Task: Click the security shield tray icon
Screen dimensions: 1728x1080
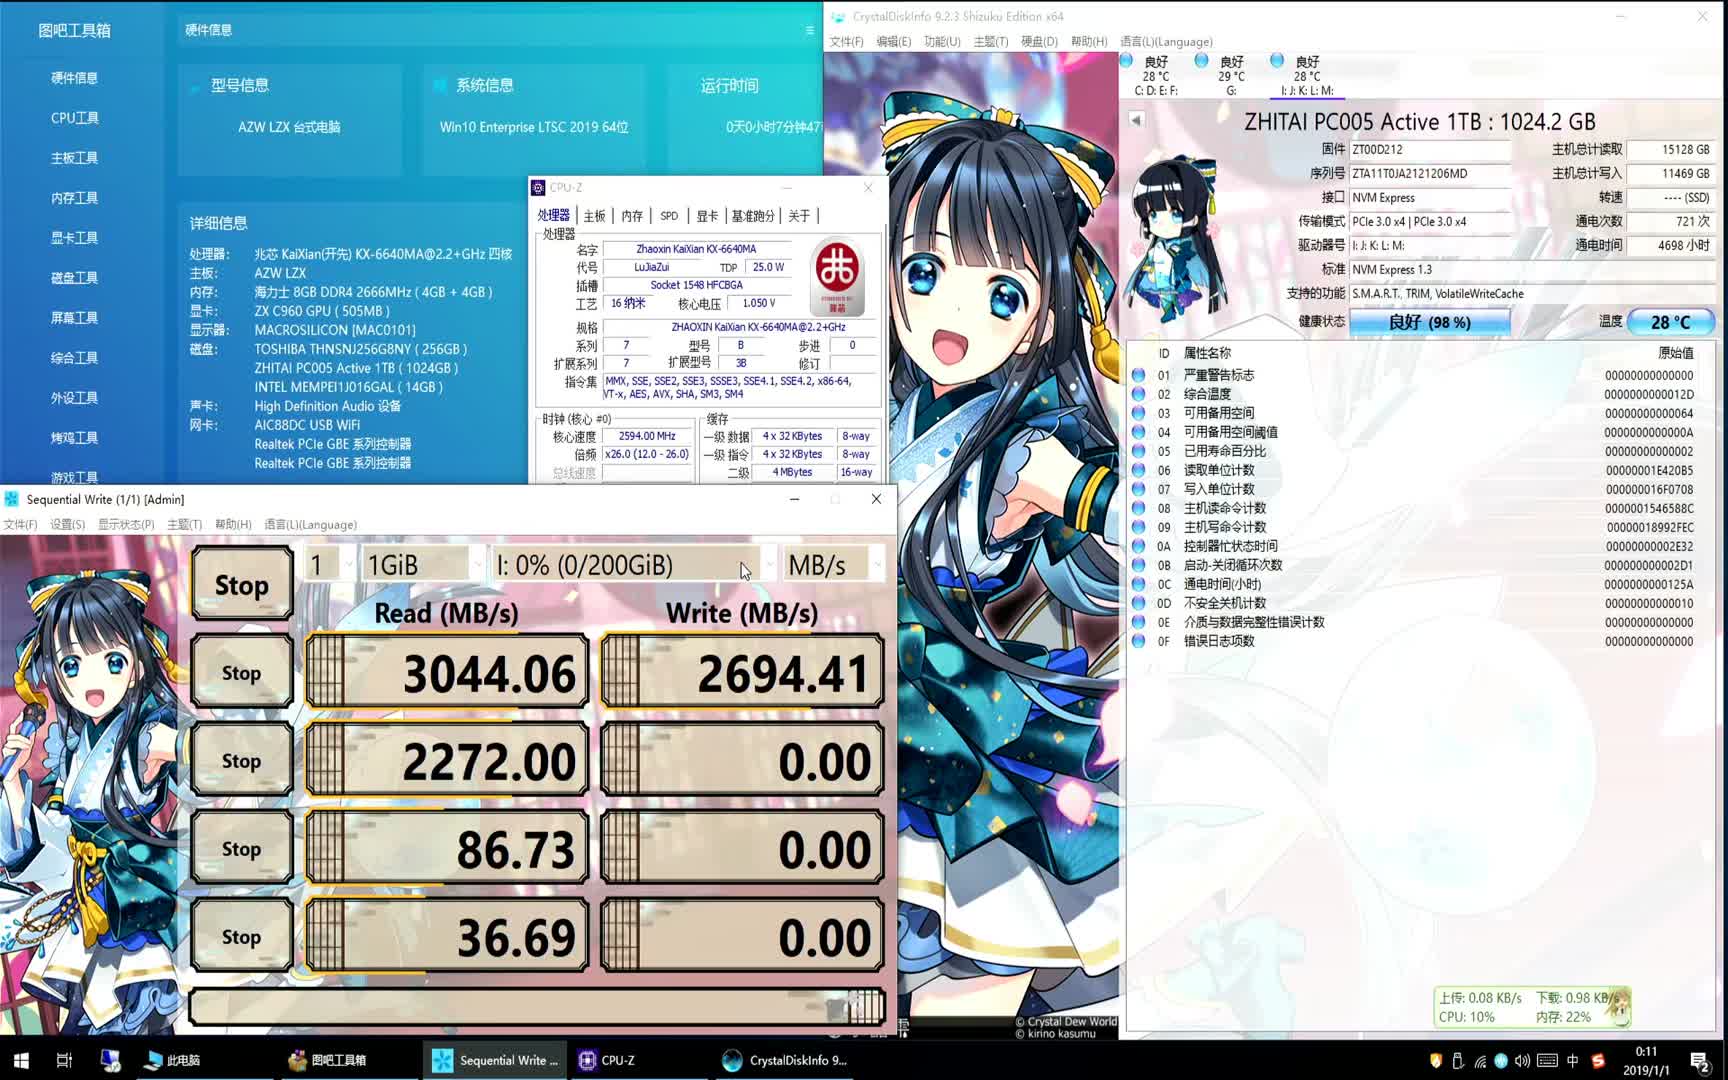Action: pos(1436,1061)
